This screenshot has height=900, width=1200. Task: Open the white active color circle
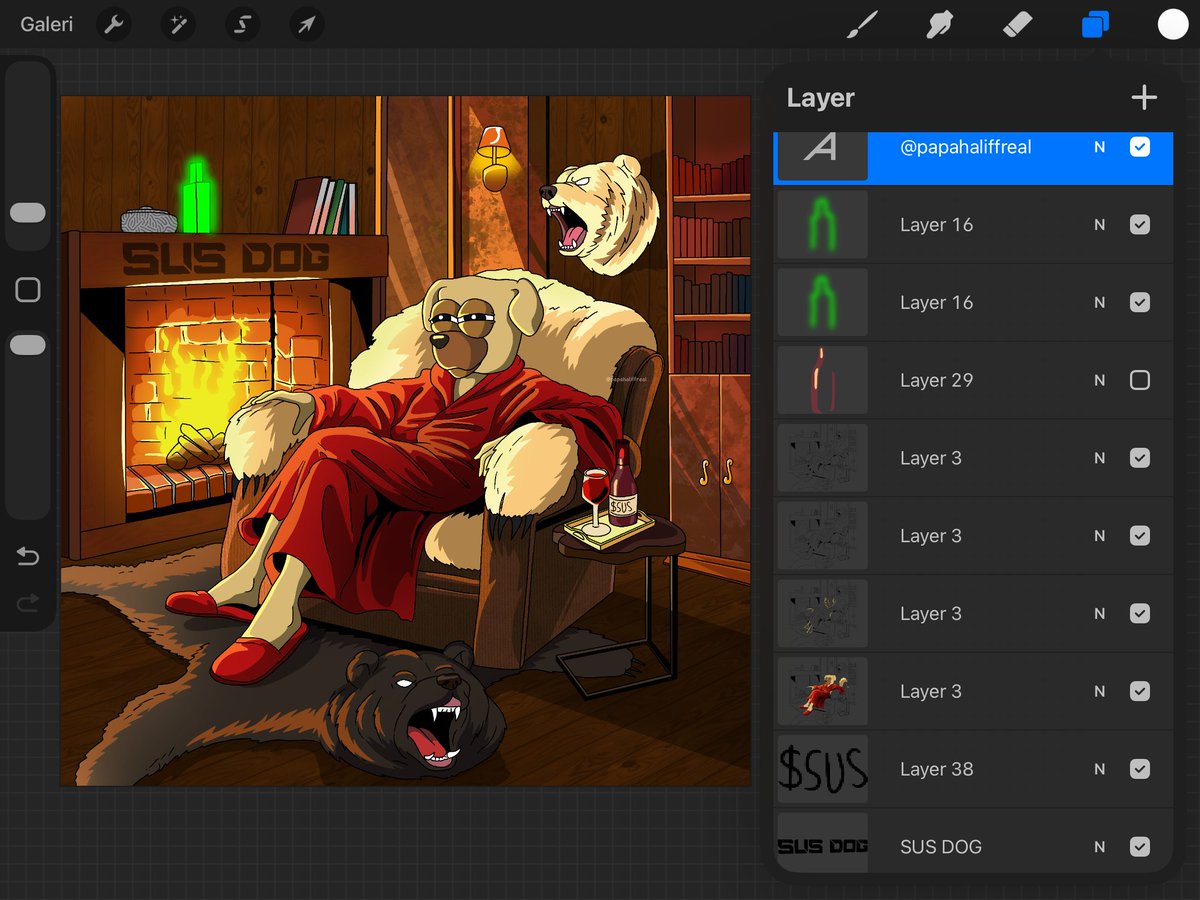(x=1173, y=25)
